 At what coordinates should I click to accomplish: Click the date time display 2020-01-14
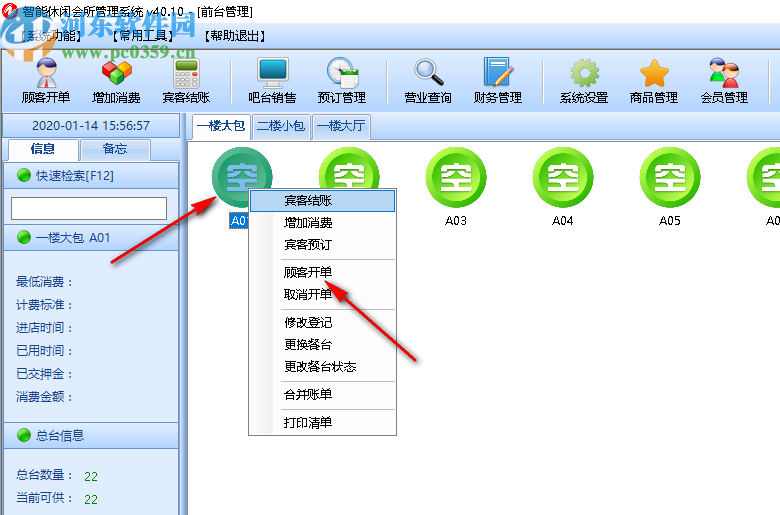(x=91, y=125)
